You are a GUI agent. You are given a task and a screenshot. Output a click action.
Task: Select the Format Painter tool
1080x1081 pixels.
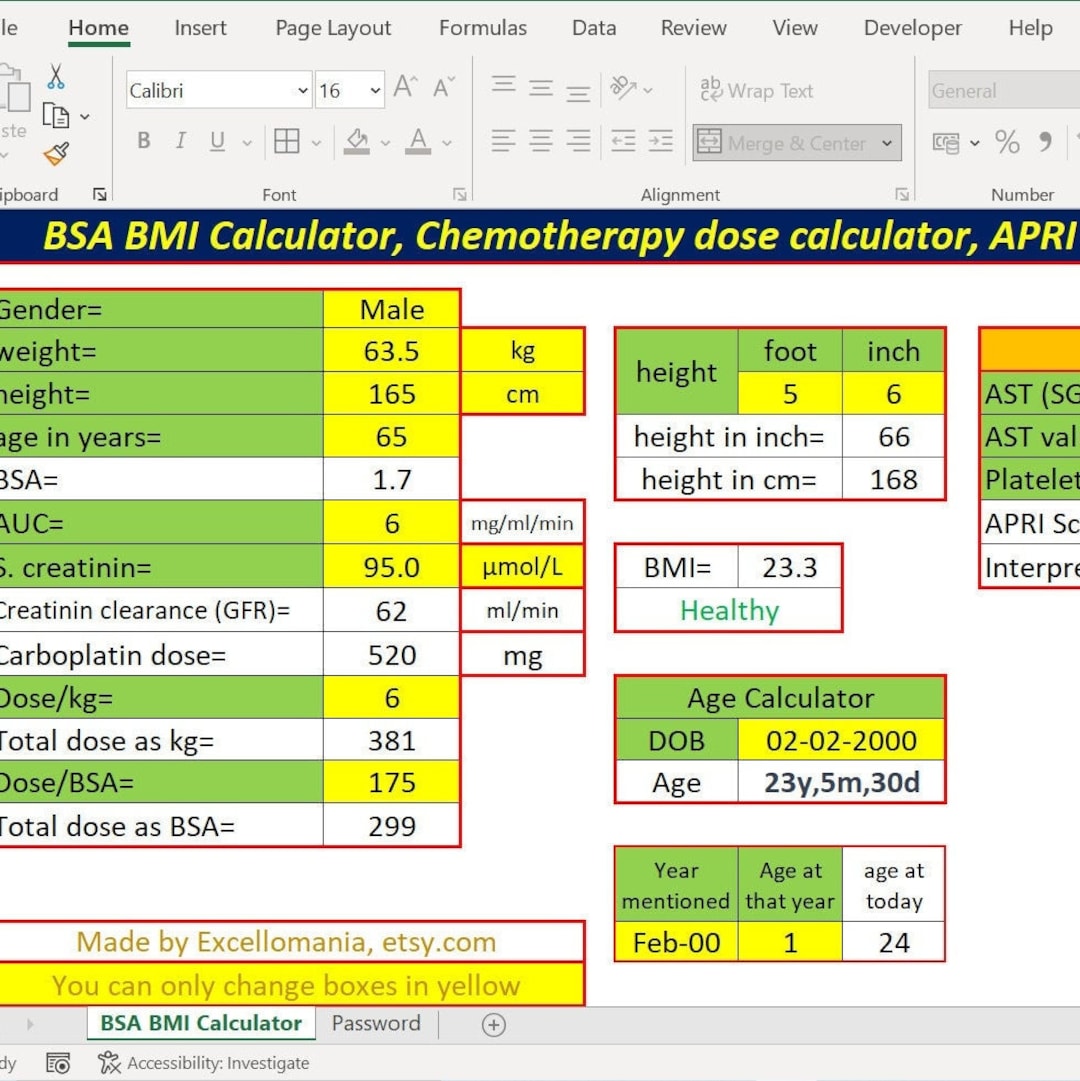coord(57,155)
